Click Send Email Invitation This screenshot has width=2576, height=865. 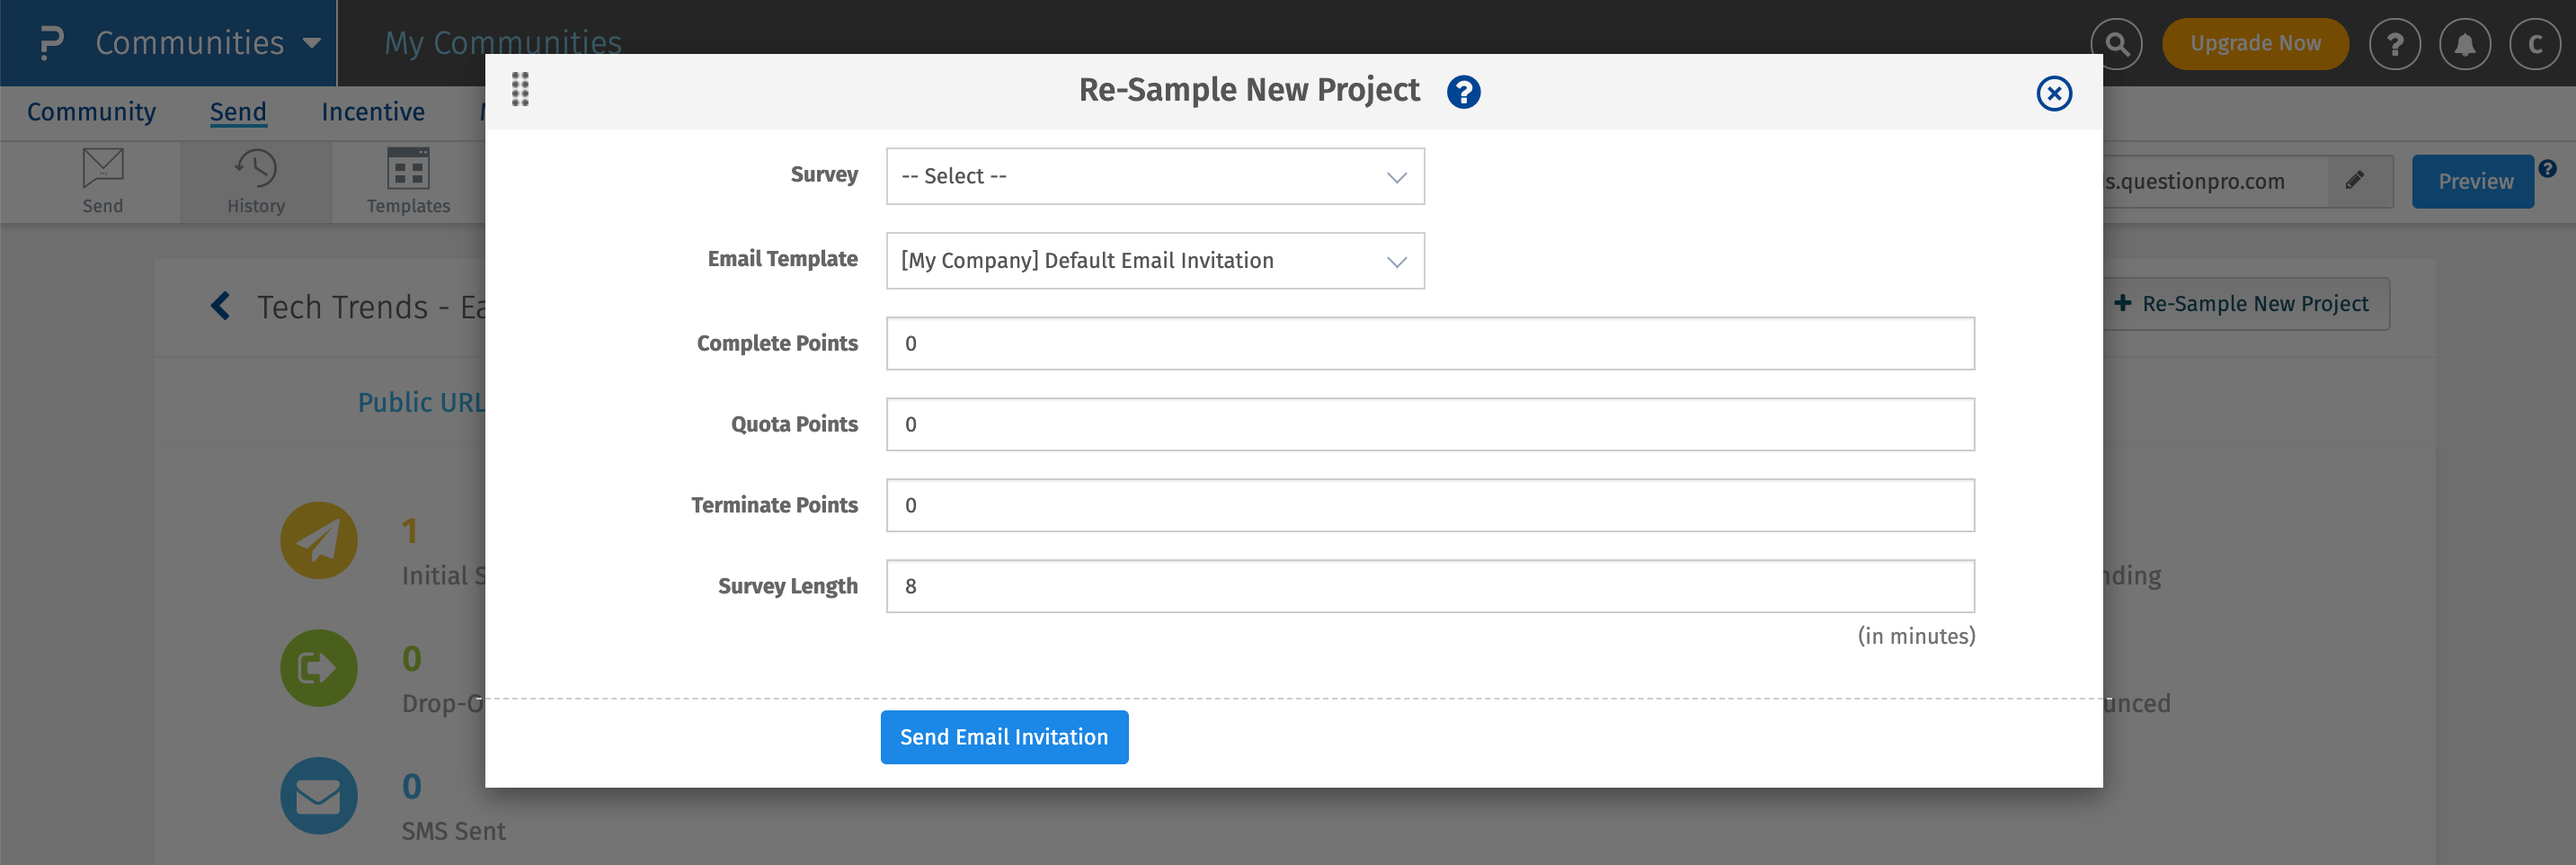click(x=1004, y=737)
